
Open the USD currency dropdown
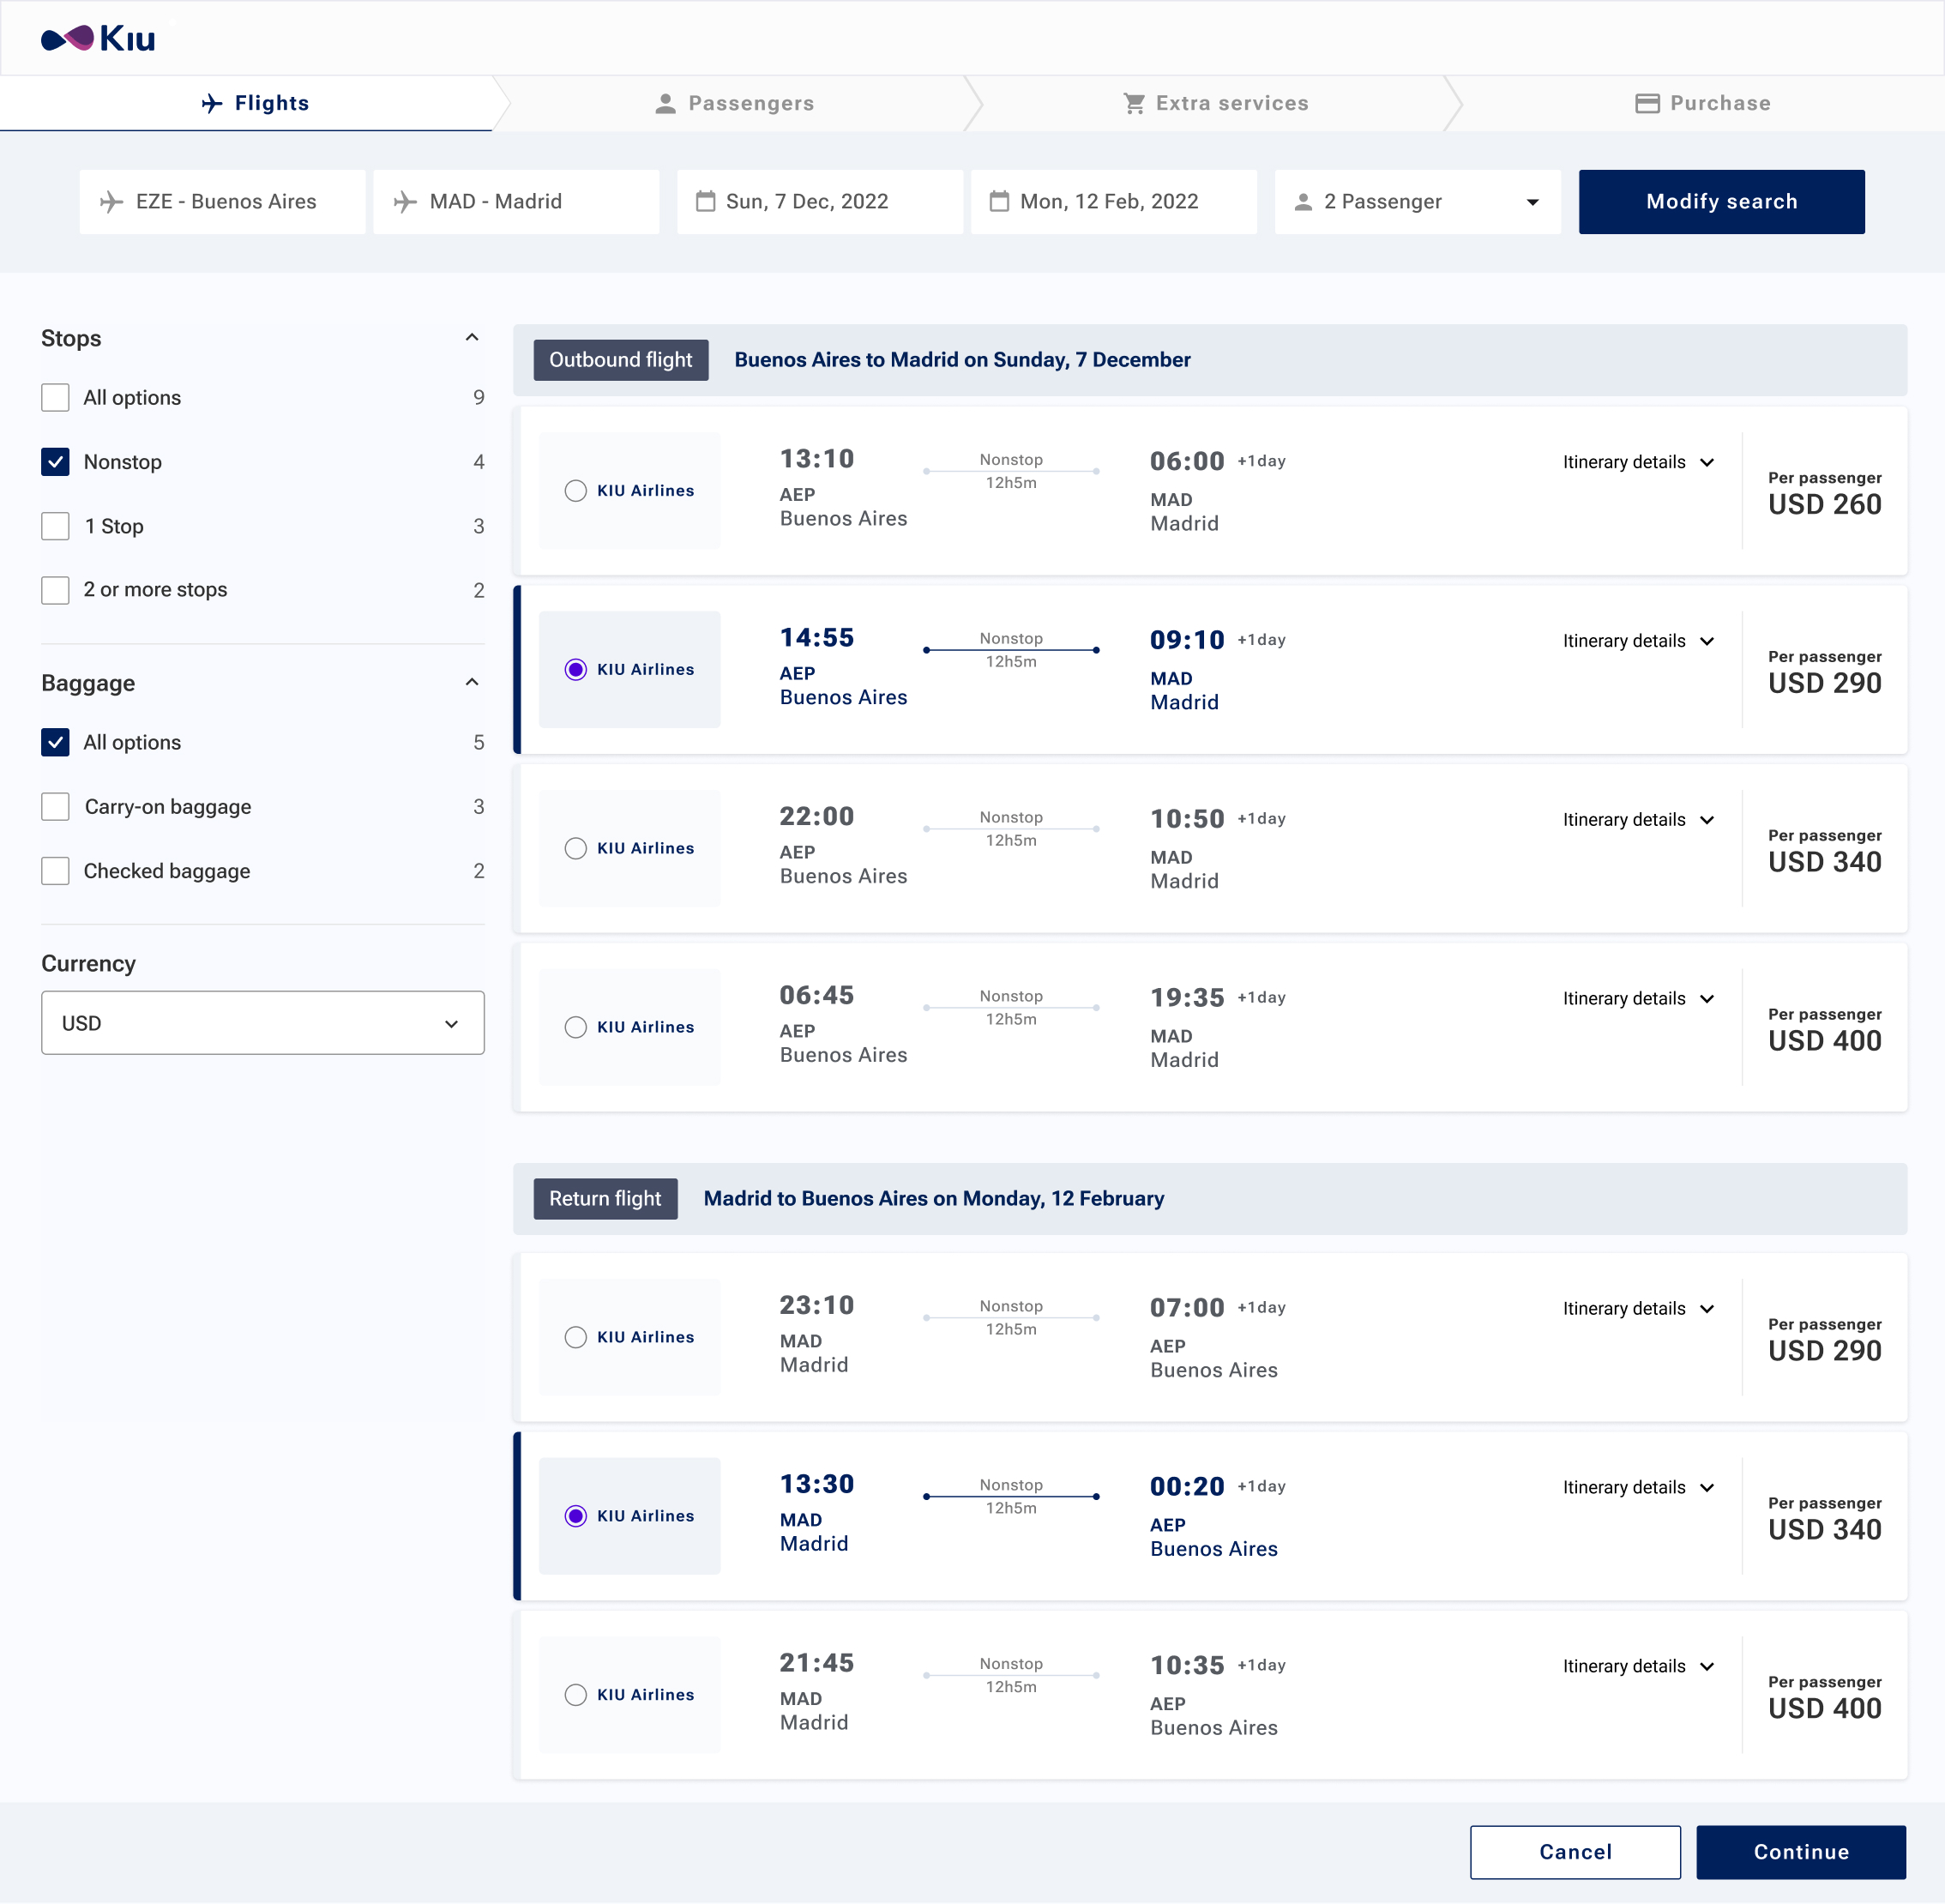click(x=262, y=1023)
